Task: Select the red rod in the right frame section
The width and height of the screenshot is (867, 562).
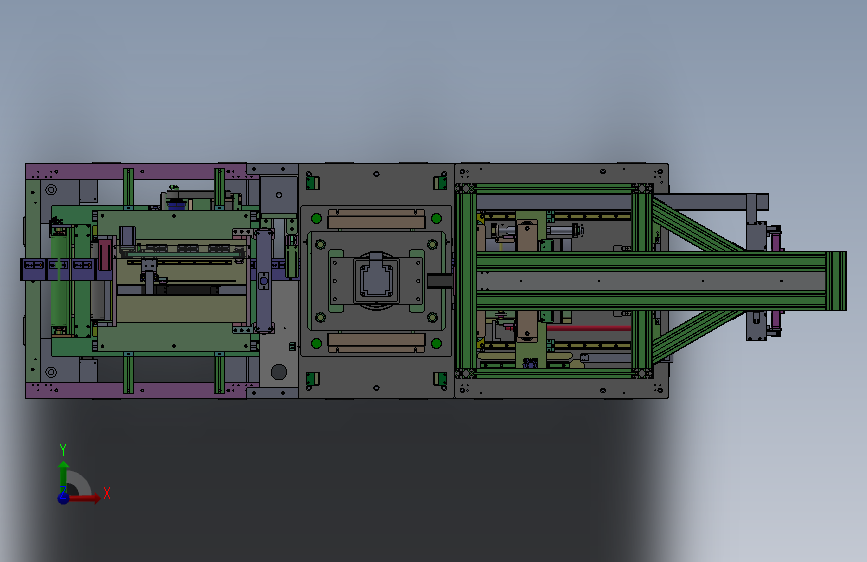Action: coord(588,328)
